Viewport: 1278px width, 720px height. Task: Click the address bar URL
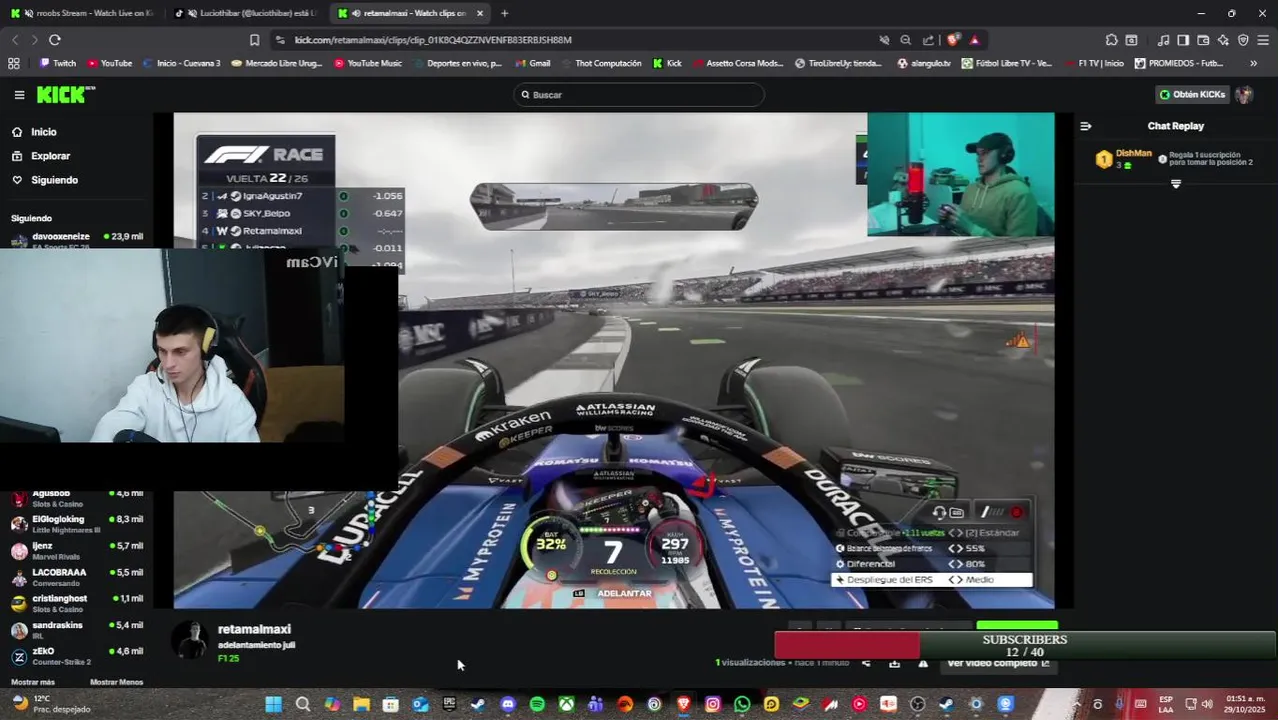coord(433,40)
